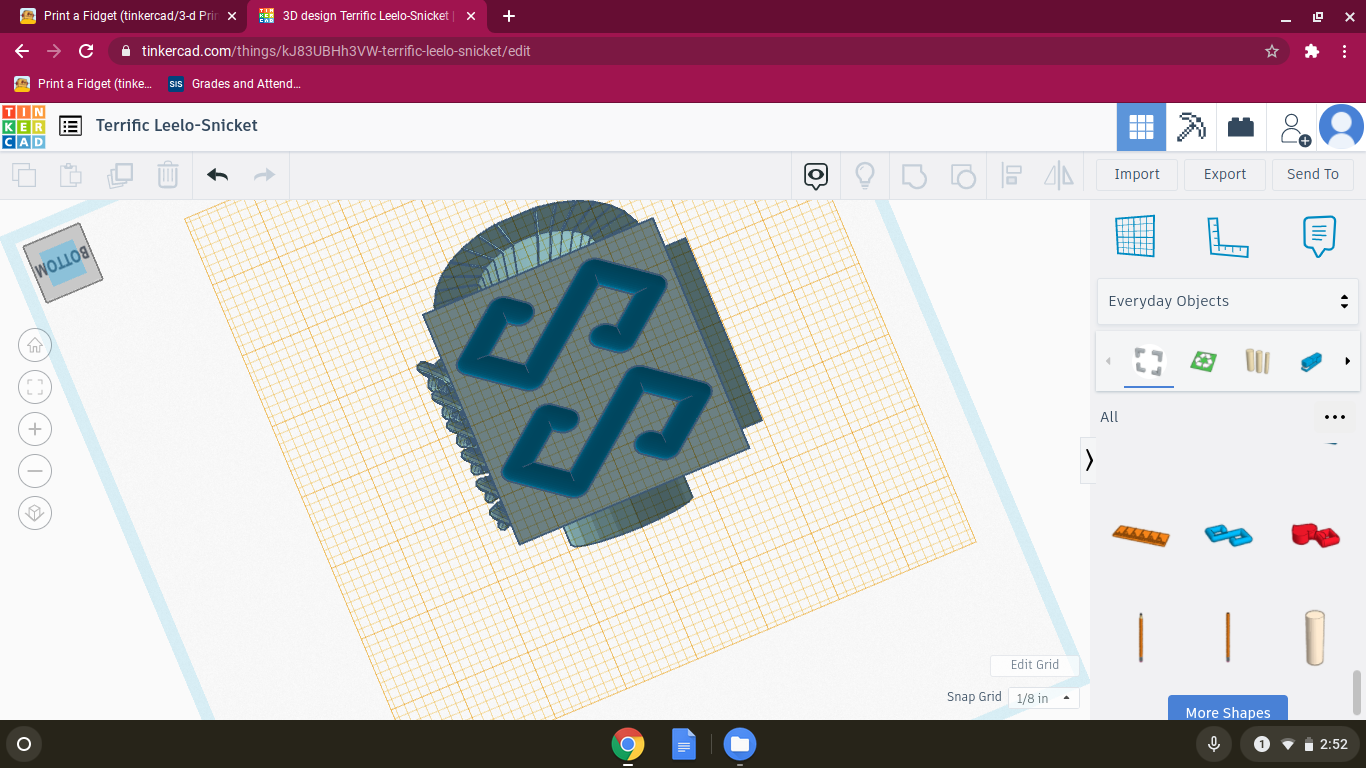The width and height of the screenshot is (1366, 768).
Task: Click the Undo arrow
Action: (217, 174)
